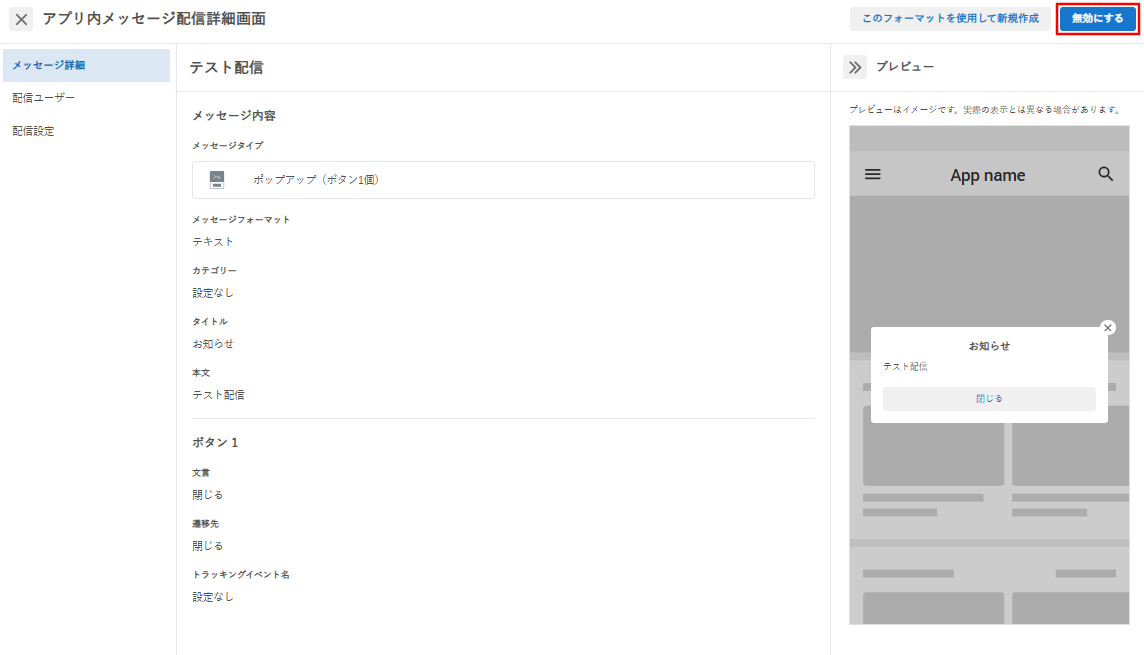This screenshot has height=655, width=1144.
Task: Click the メッセージフォーマット value テキスト
Action: [212, 241]
